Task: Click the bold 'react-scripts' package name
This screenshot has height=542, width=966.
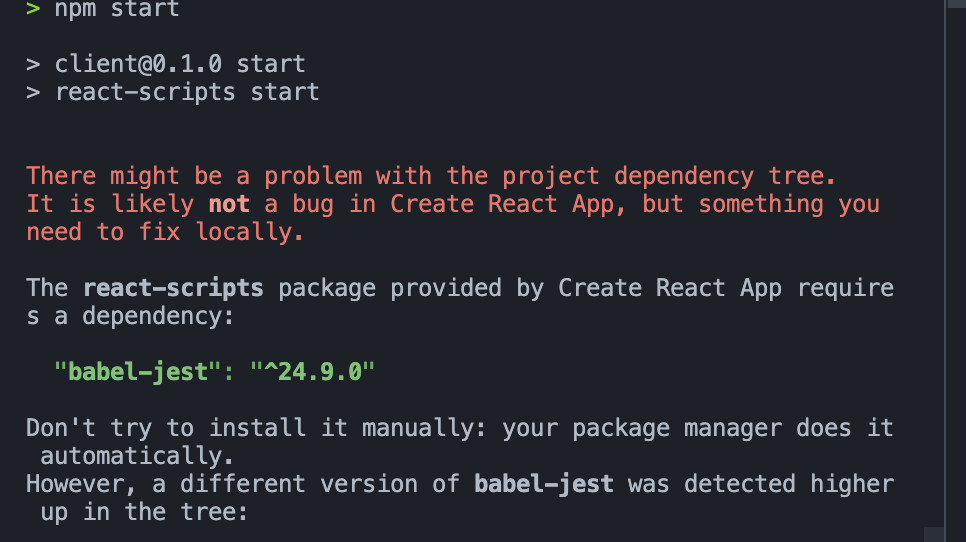Action: tap(173, 288)
